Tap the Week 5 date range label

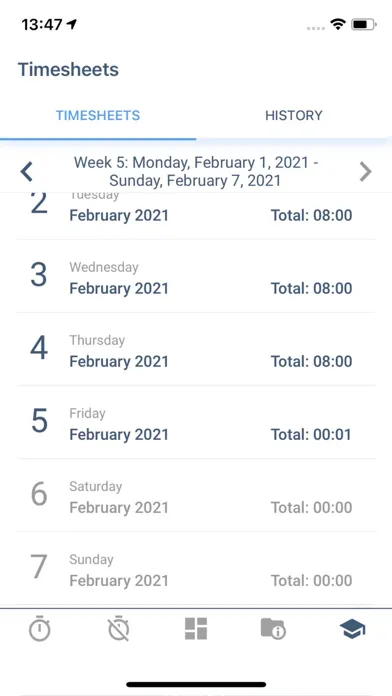coord(195,172)
